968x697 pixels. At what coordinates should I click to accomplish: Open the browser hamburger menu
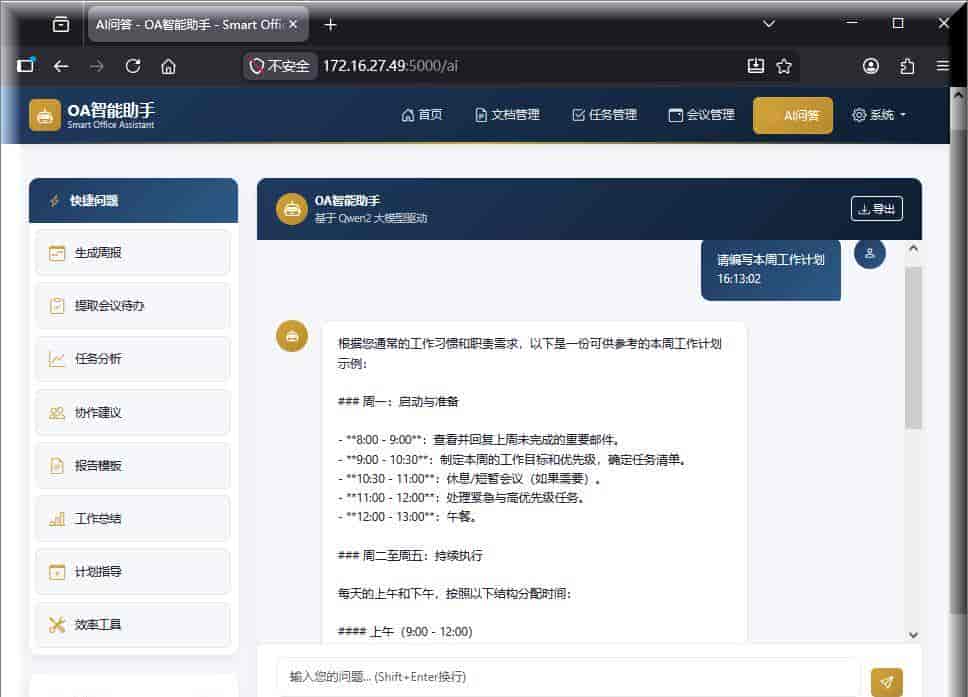tap(942, 65)
